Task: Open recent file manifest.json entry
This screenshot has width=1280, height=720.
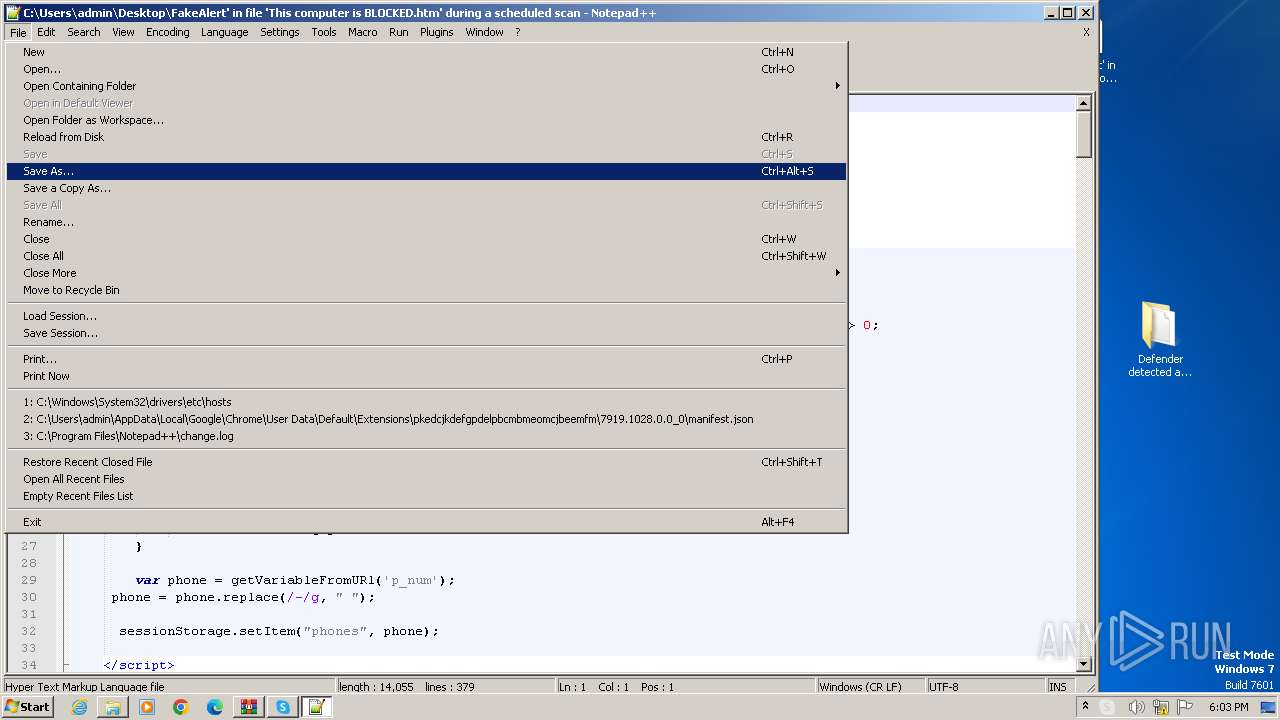Action: 427,419
